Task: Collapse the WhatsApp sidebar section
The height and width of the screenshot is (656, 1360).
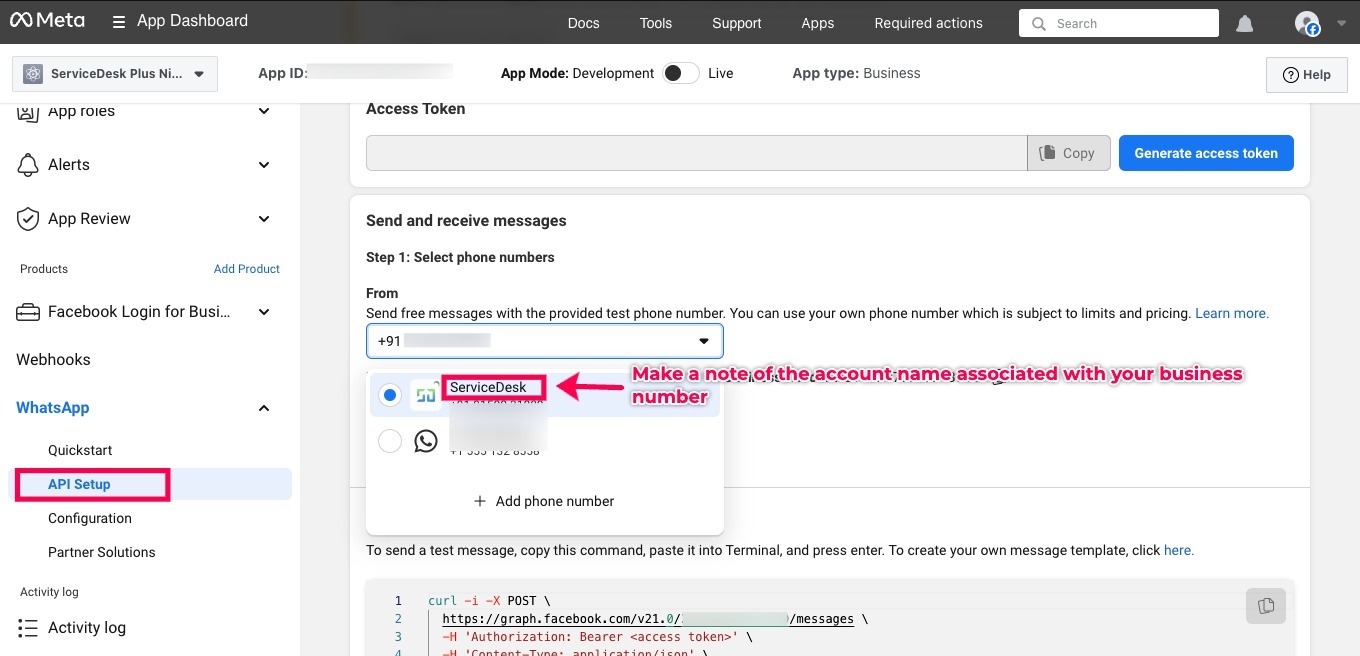Action: (x=264, y=408)
